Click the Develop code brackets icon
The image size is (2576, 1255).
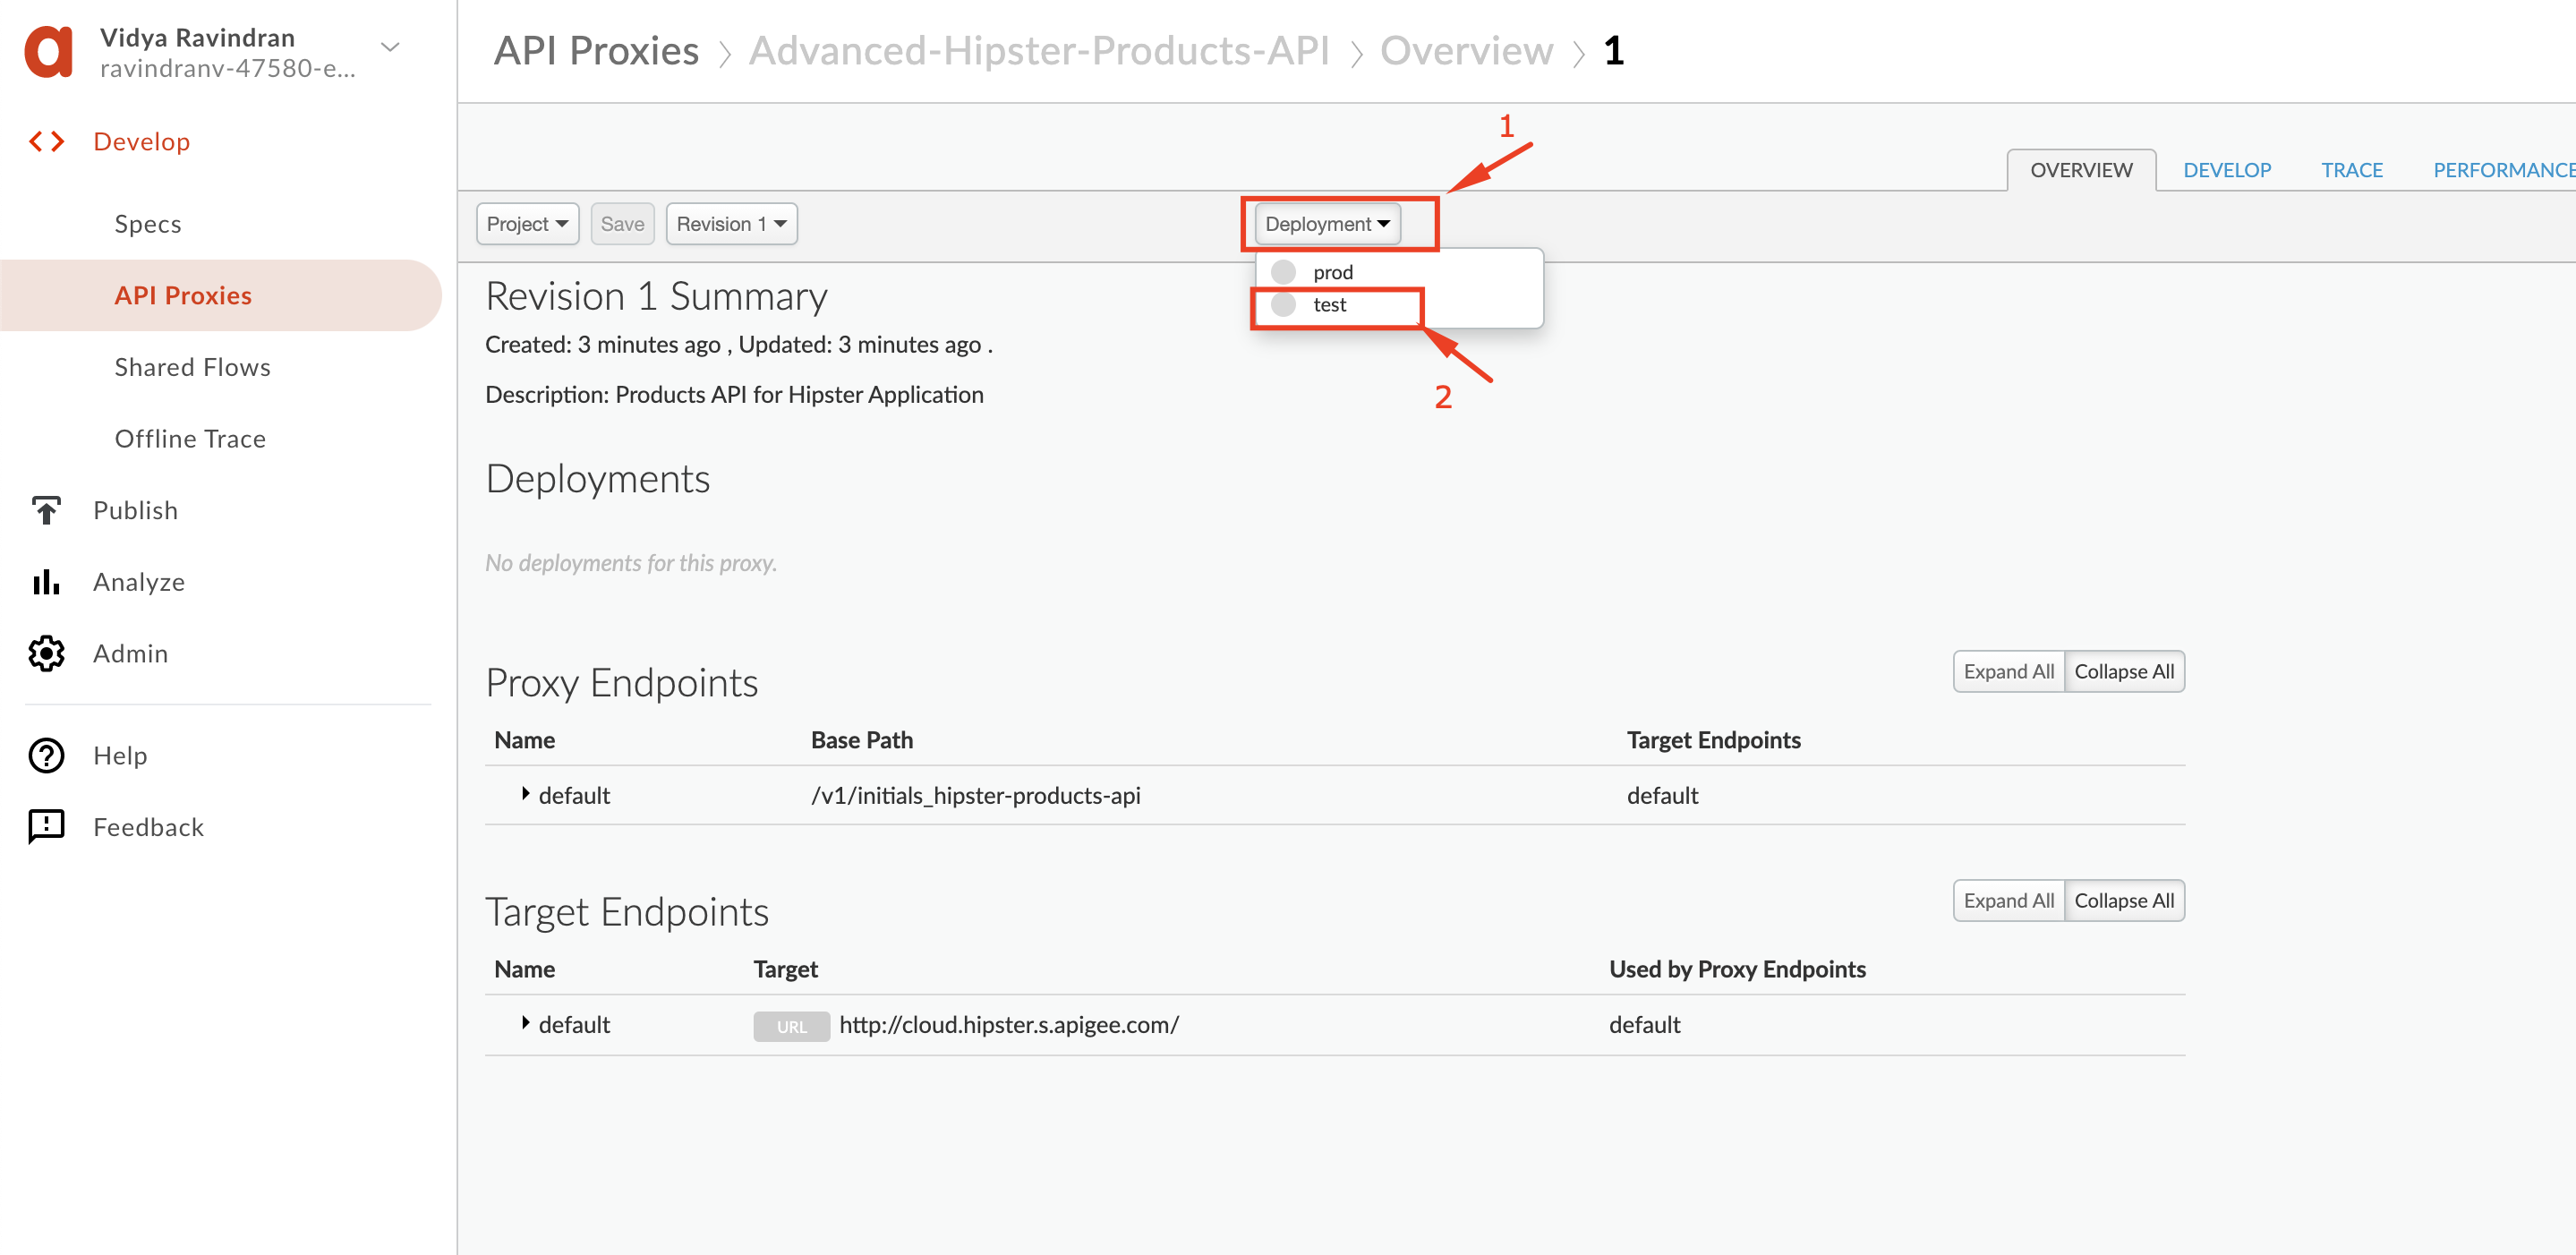tap(46, 141)
